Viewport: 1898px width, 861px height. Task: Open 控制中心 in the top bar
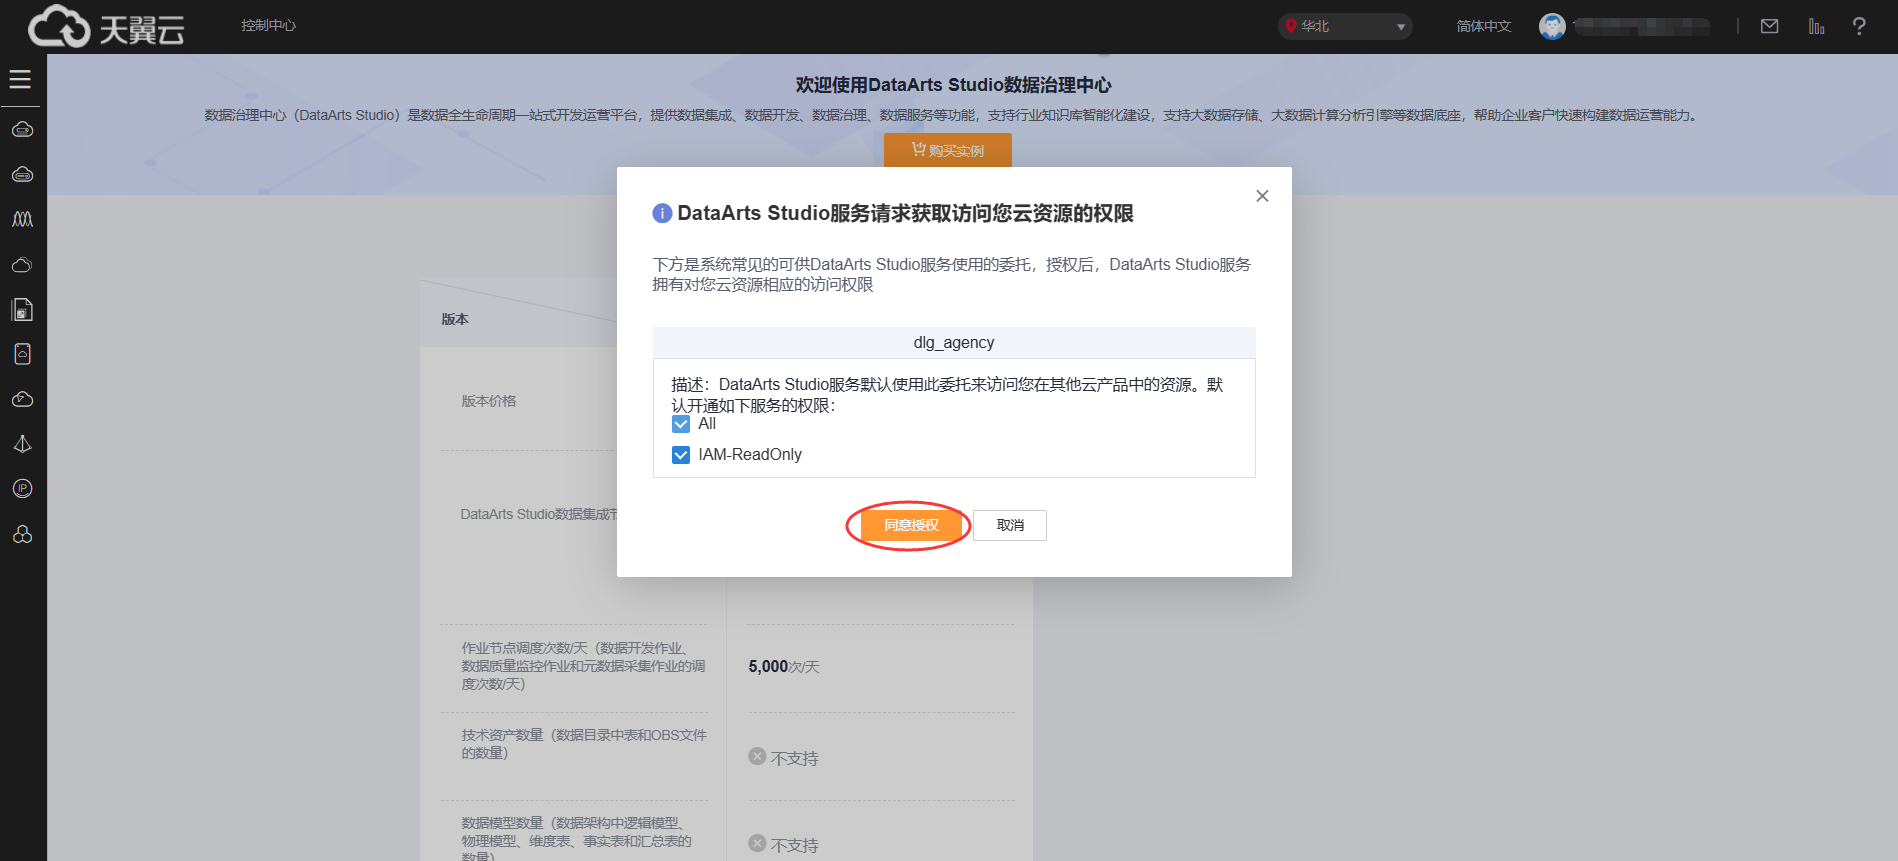point(268,25)
